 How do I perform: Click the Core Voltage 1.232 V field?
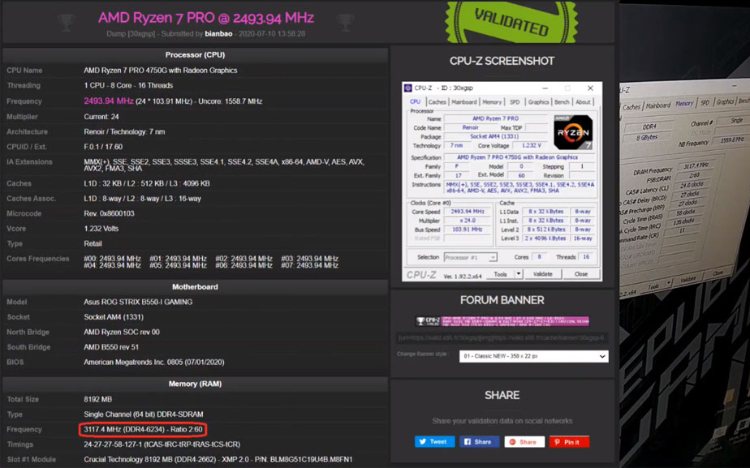[x=530, y=145]
